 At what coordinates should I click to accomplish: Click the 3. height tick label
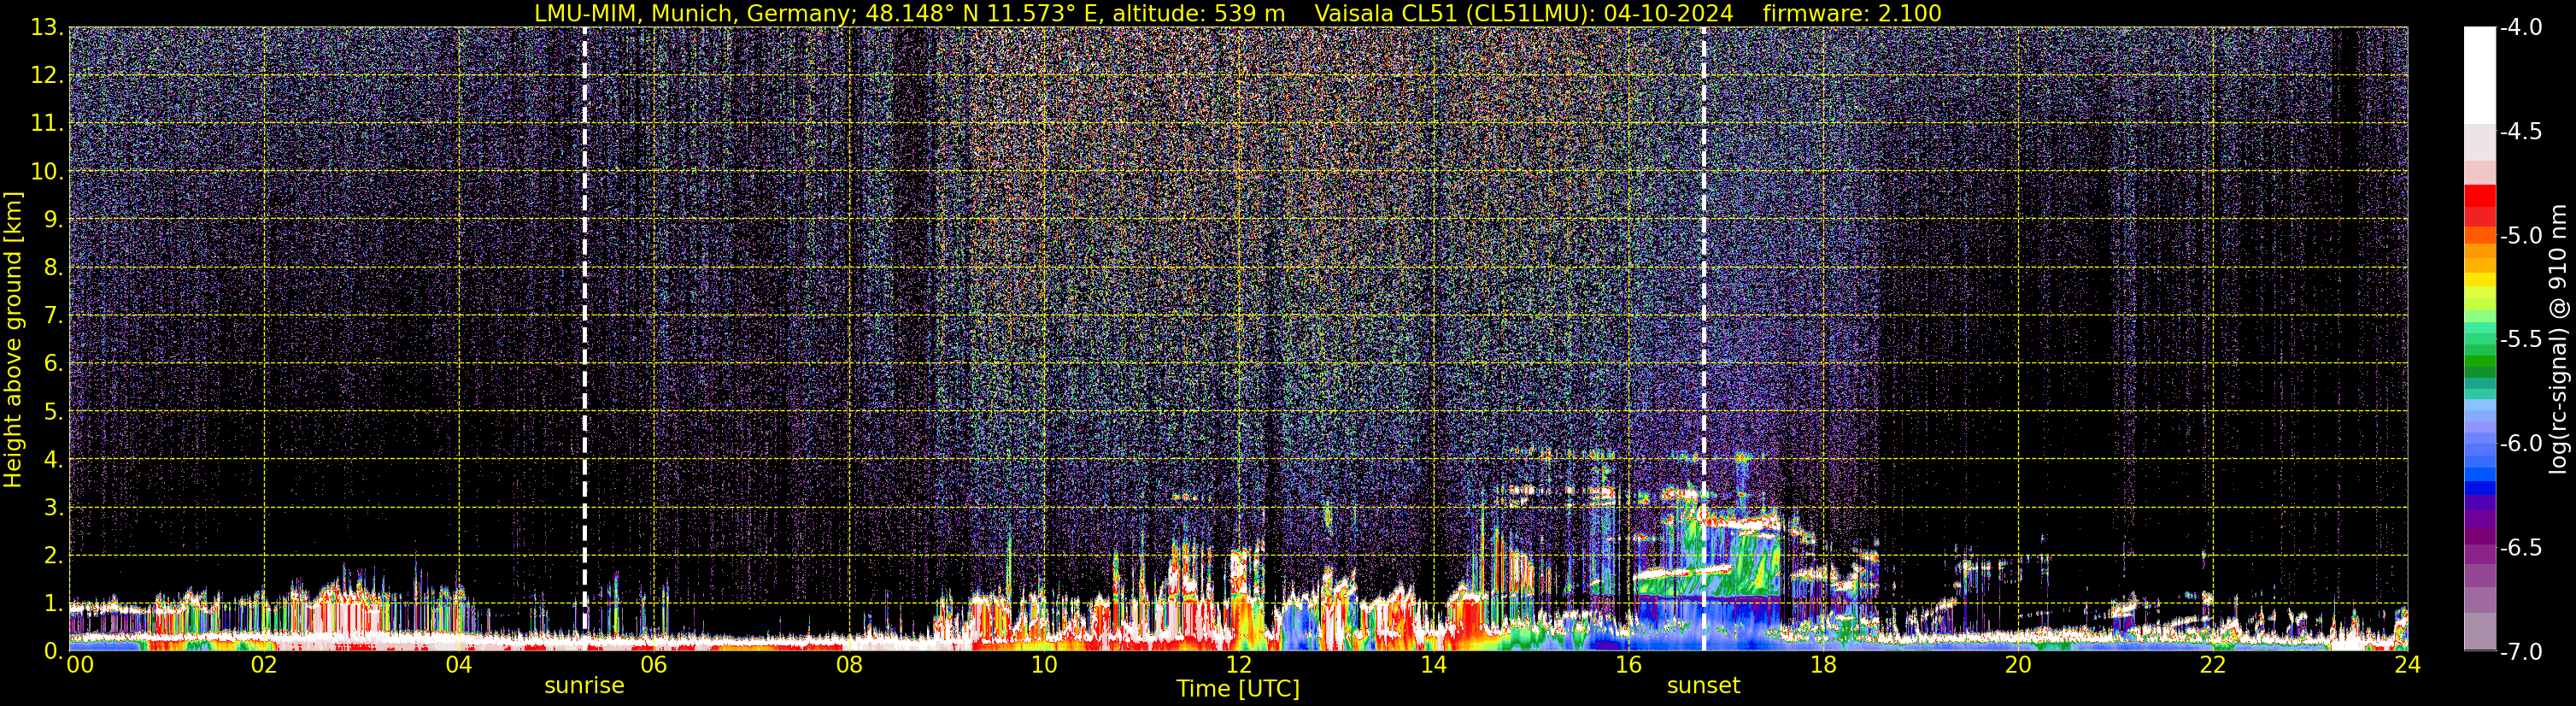[x=53, y=507]
